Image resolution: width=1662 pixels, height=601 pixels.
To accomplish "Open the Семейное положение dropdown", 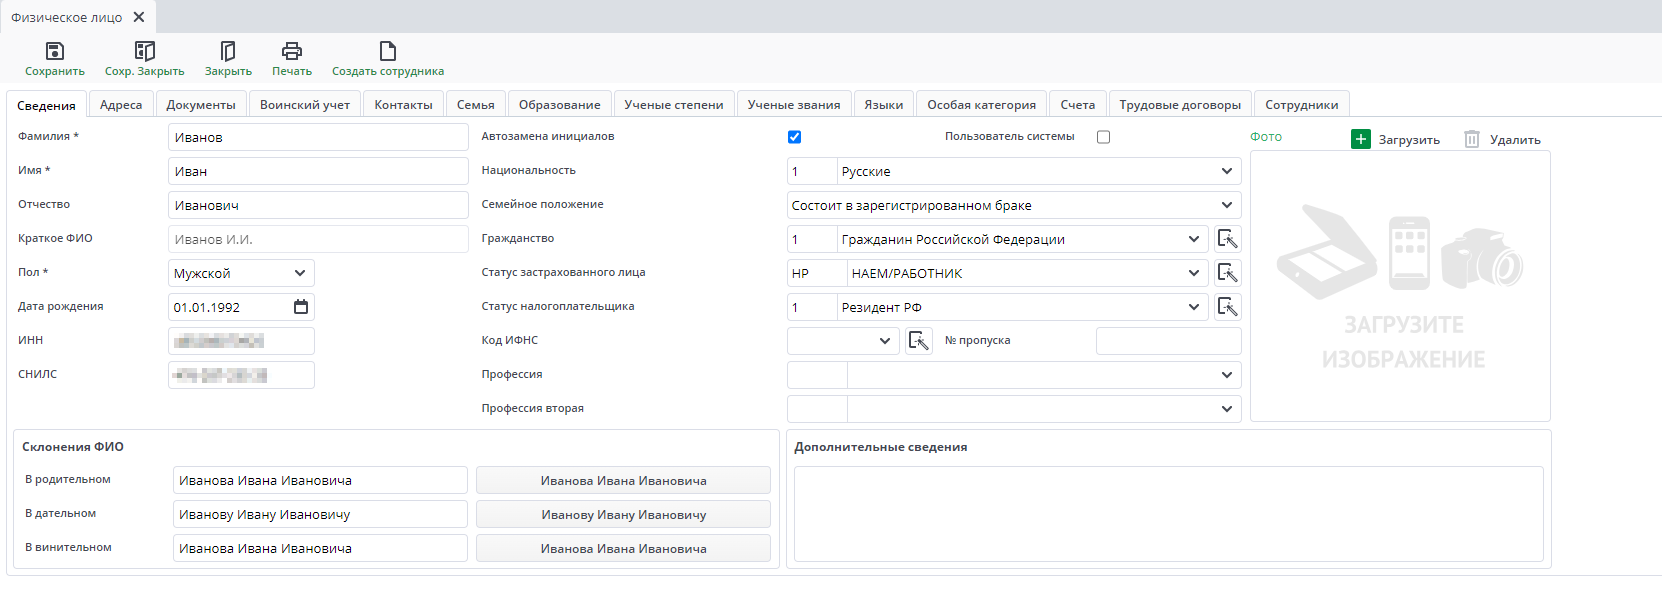I will pos(1226,205).
